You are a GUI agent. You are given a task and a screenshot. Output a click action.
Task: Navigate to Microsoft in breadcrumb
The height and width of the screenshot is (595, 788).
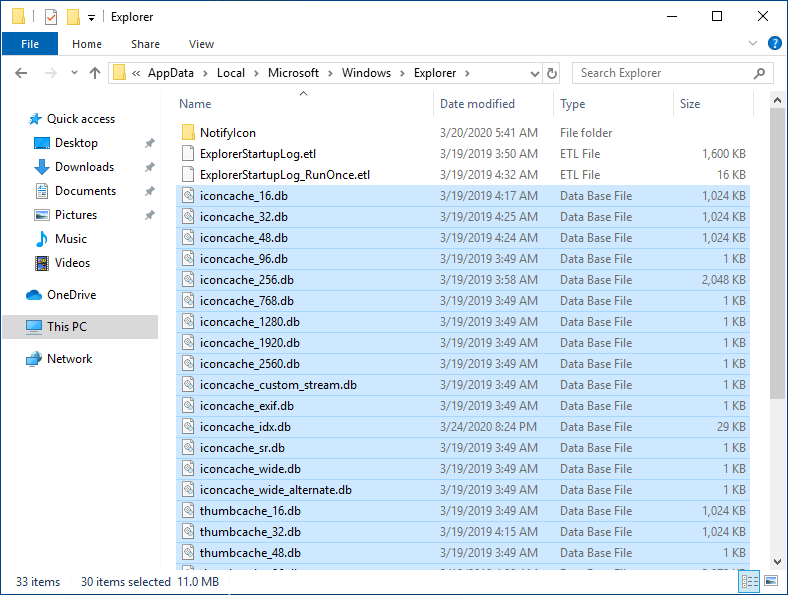pos(293,73)
